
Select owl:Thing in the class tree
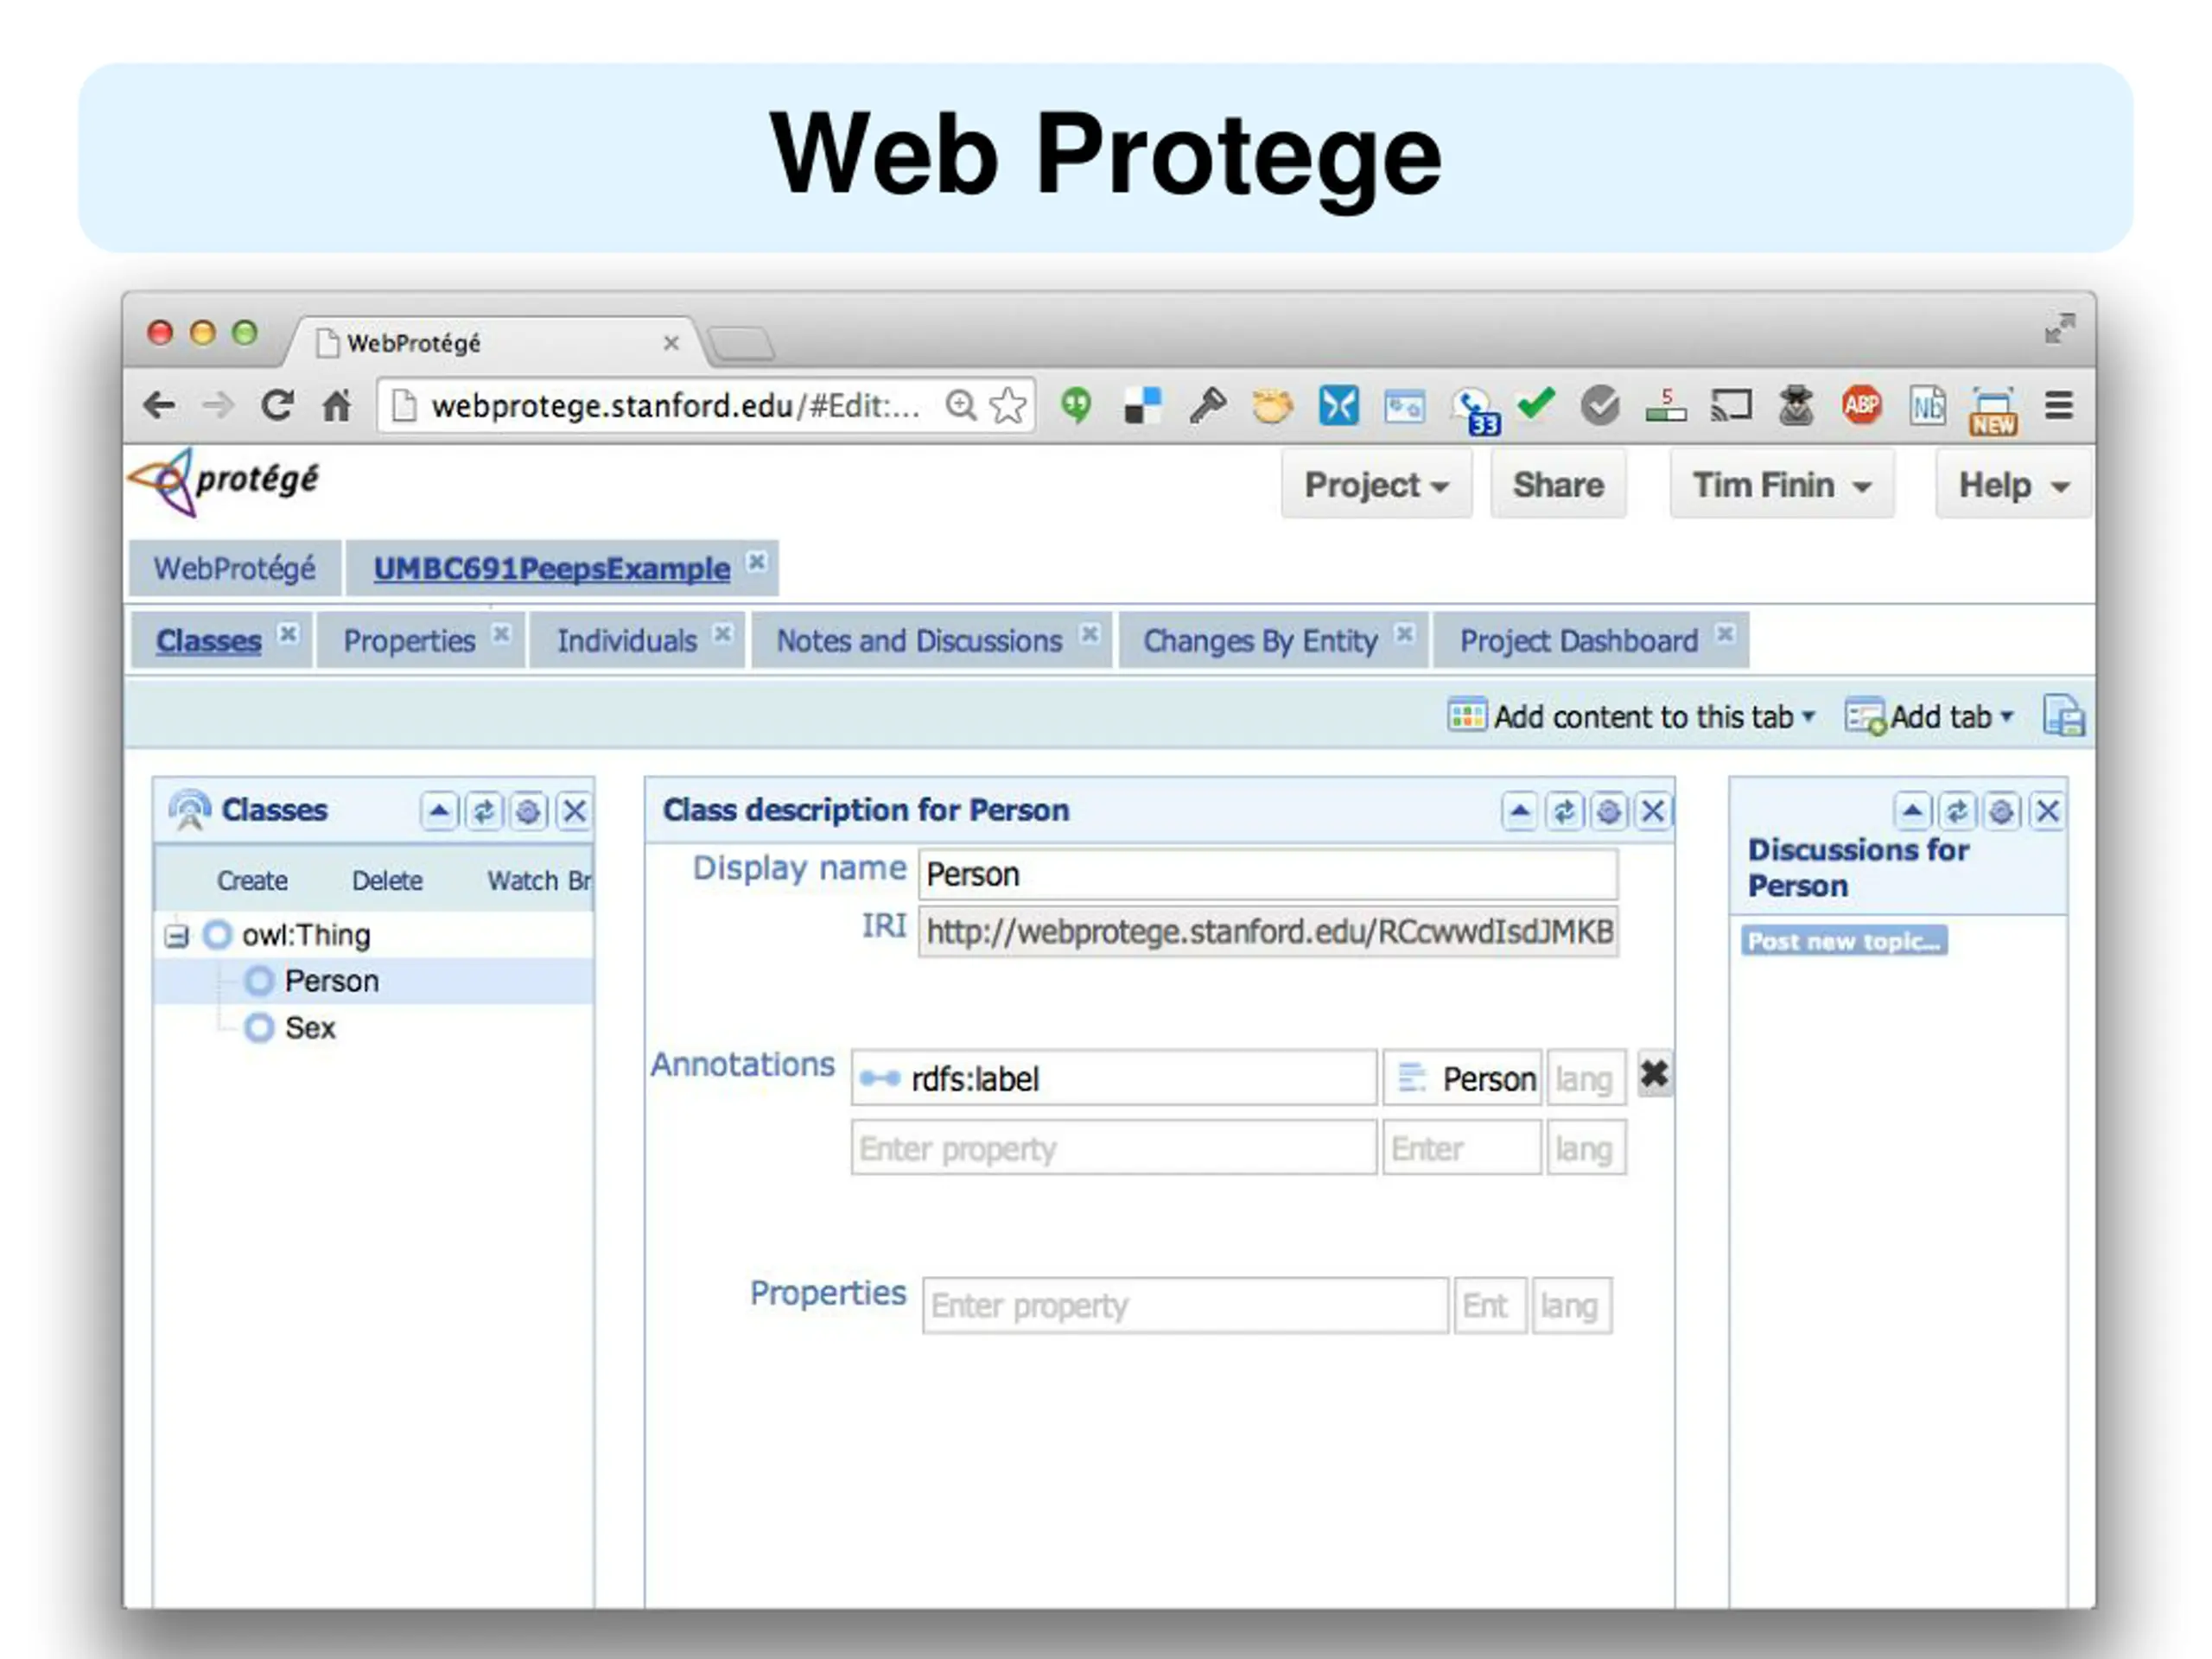[x=306, y=935]
